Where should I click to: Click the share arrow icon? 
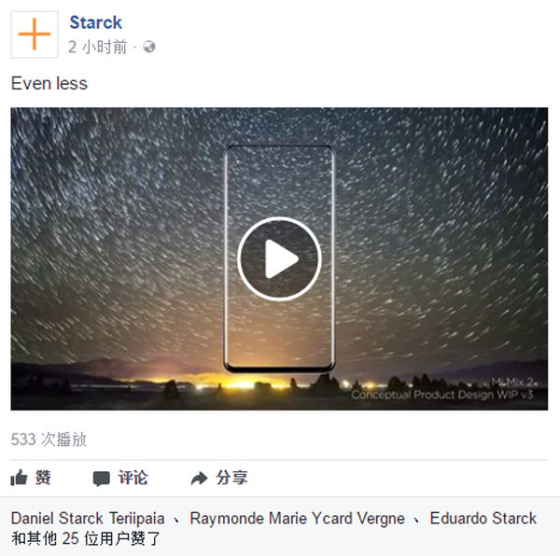click(199, 478)
